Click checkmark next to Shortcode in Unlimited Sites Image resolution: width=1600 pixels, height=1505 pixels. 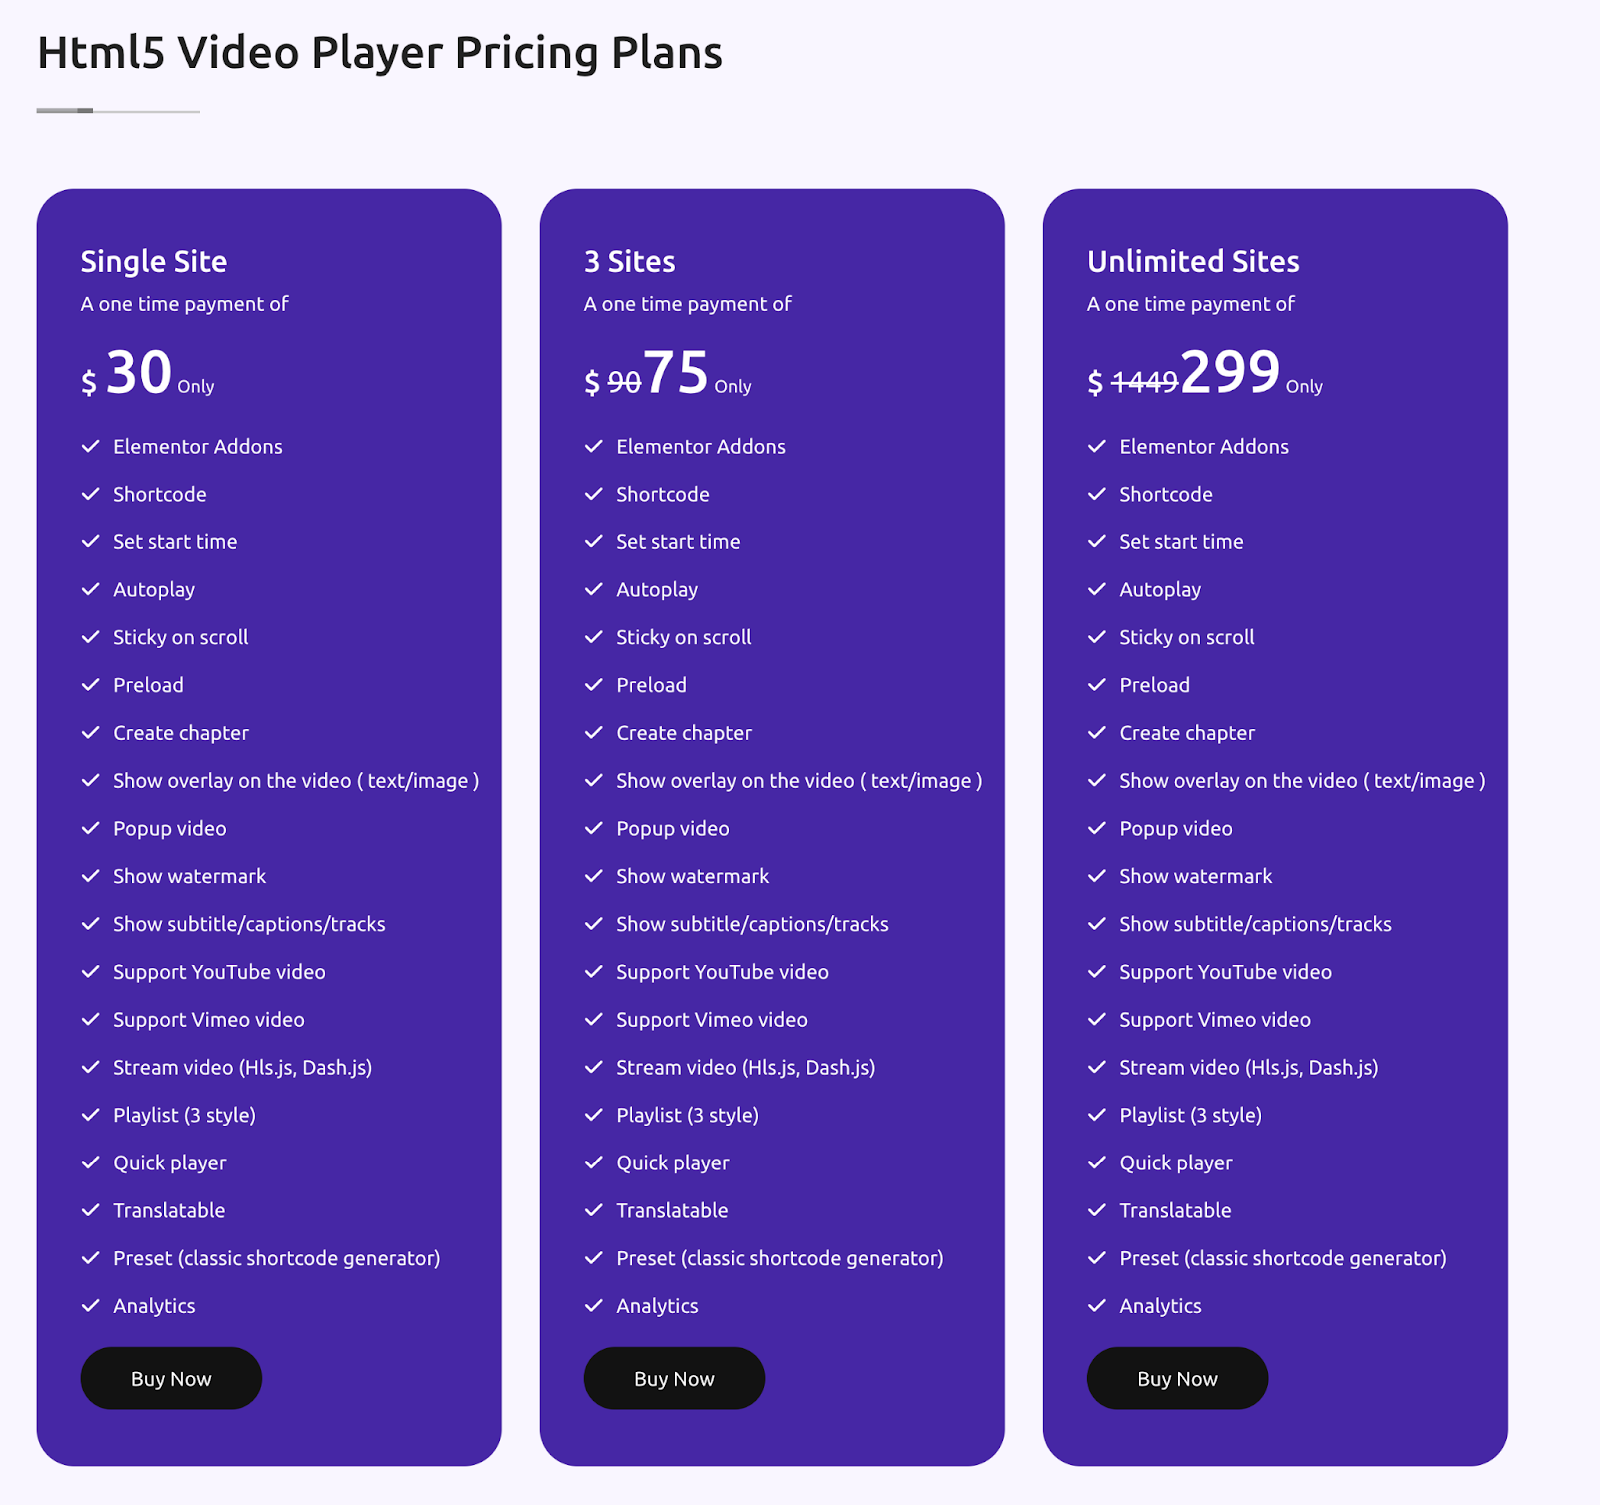tap(1097, 494)
